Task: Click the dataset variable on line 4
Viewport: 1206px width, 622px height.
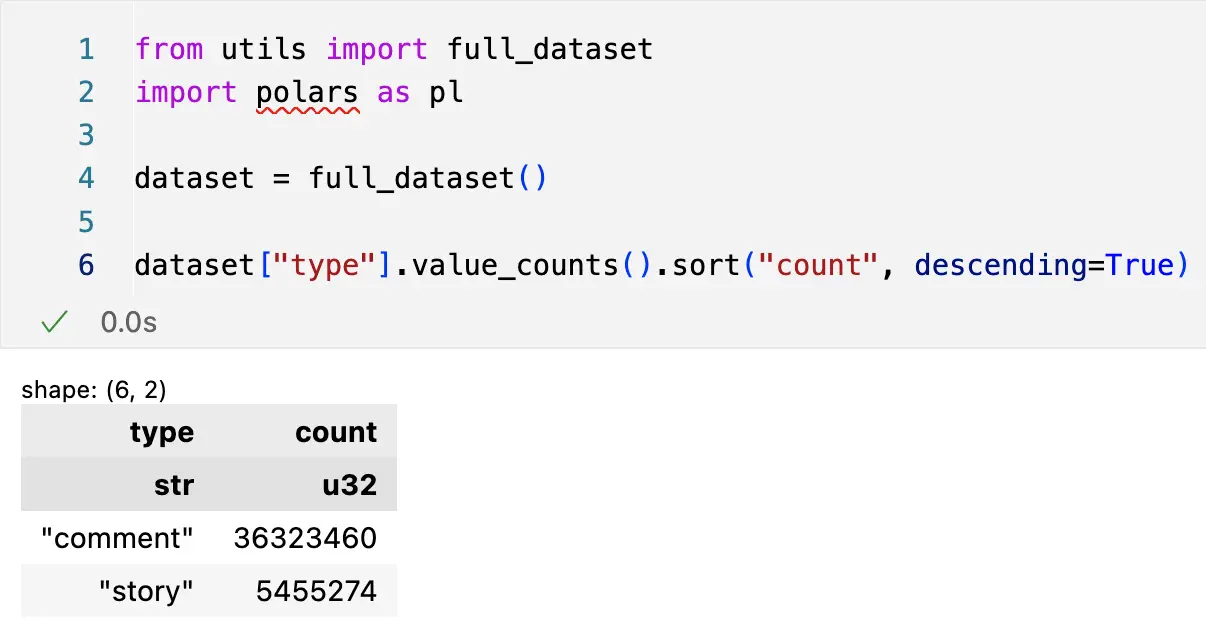Action: click(x=195, y=178)
